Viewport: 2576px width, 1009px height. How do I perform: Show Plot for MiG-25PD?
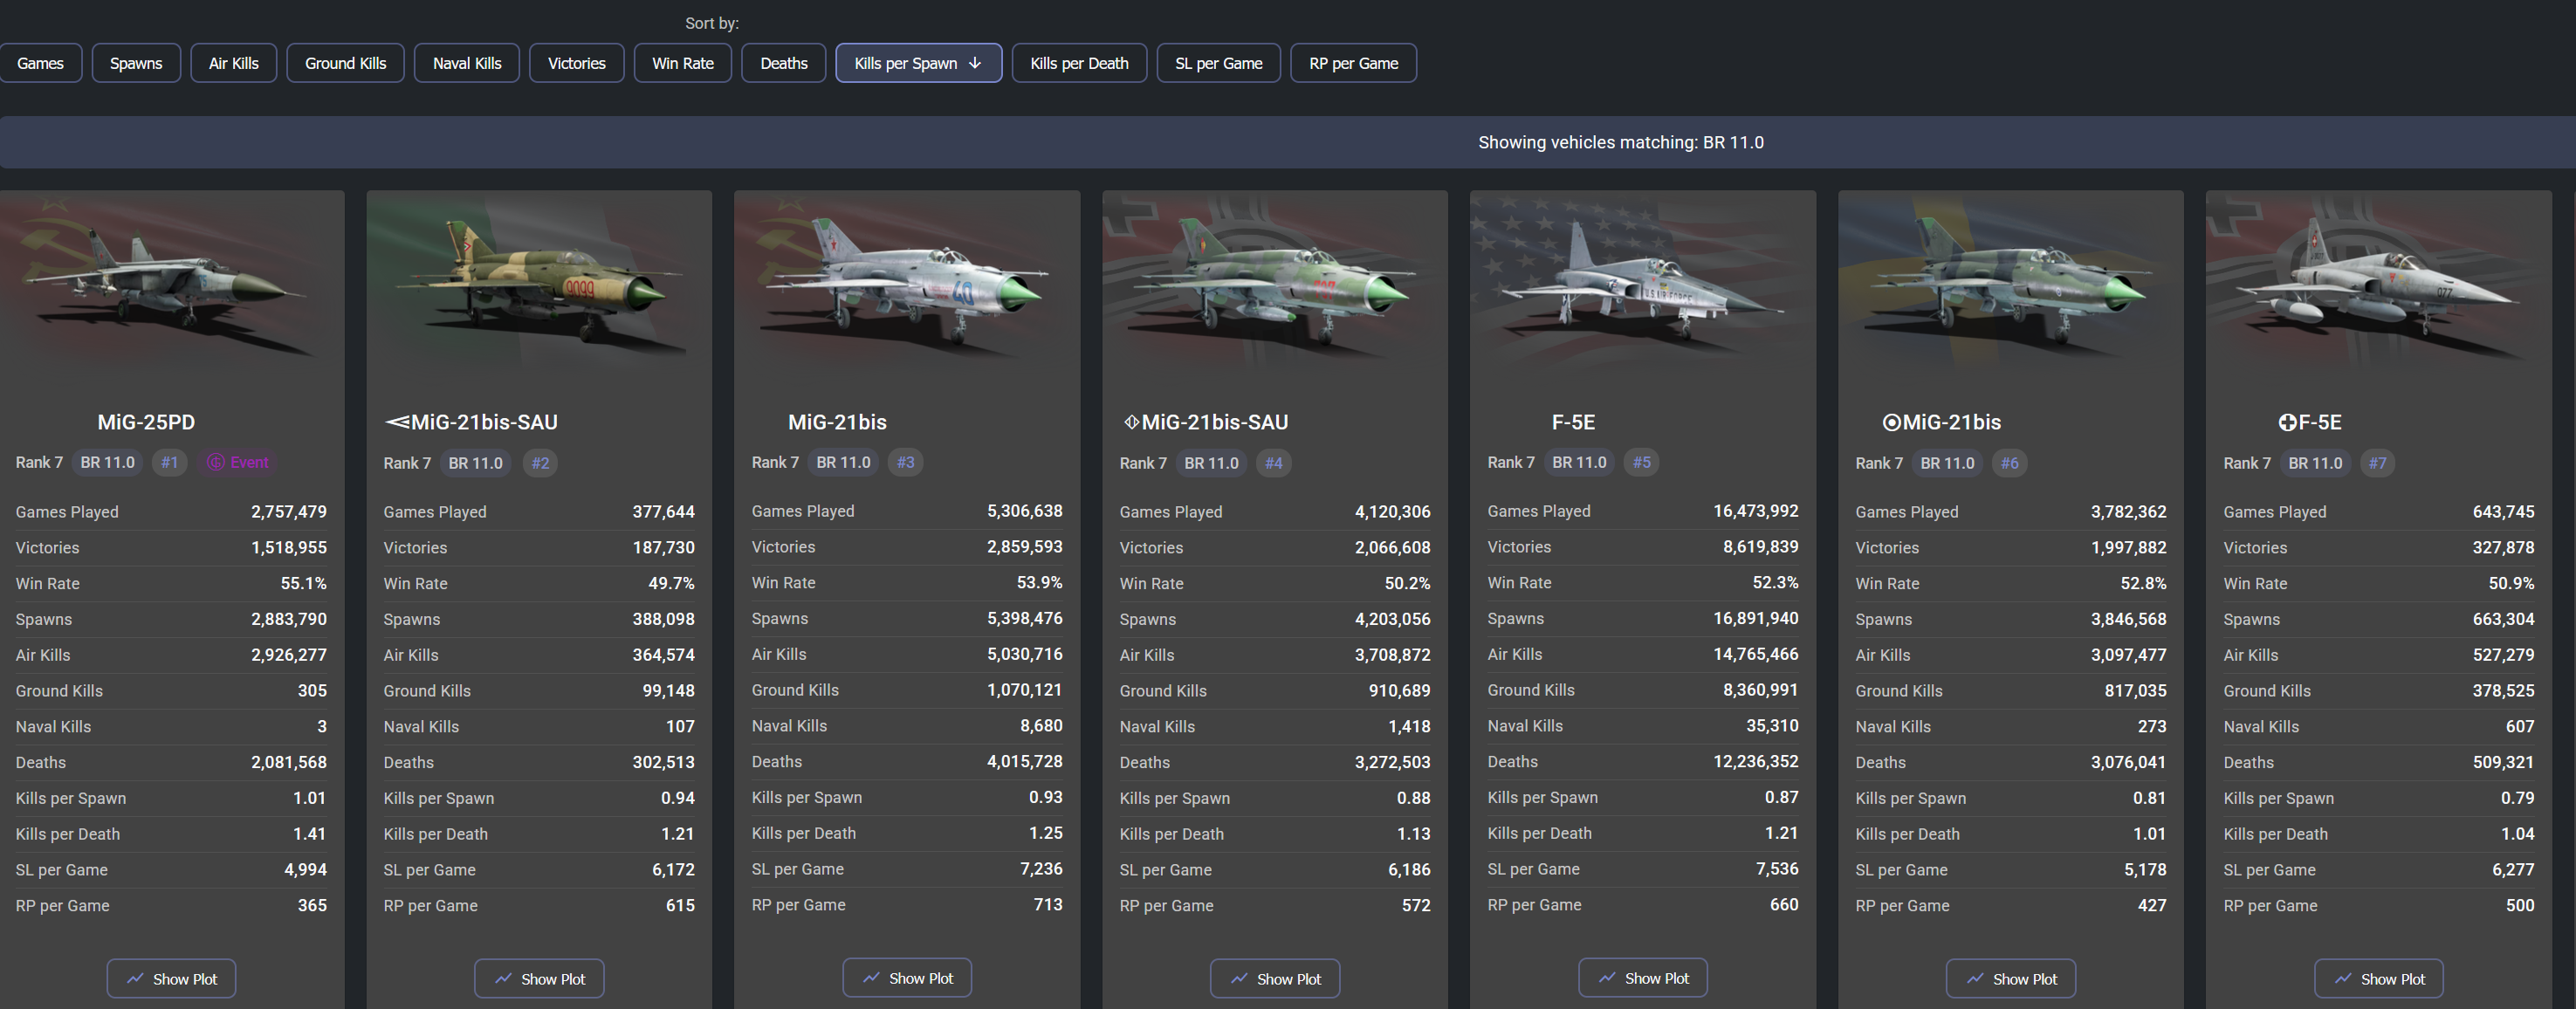pyautogui.click(x=172, y=979)
